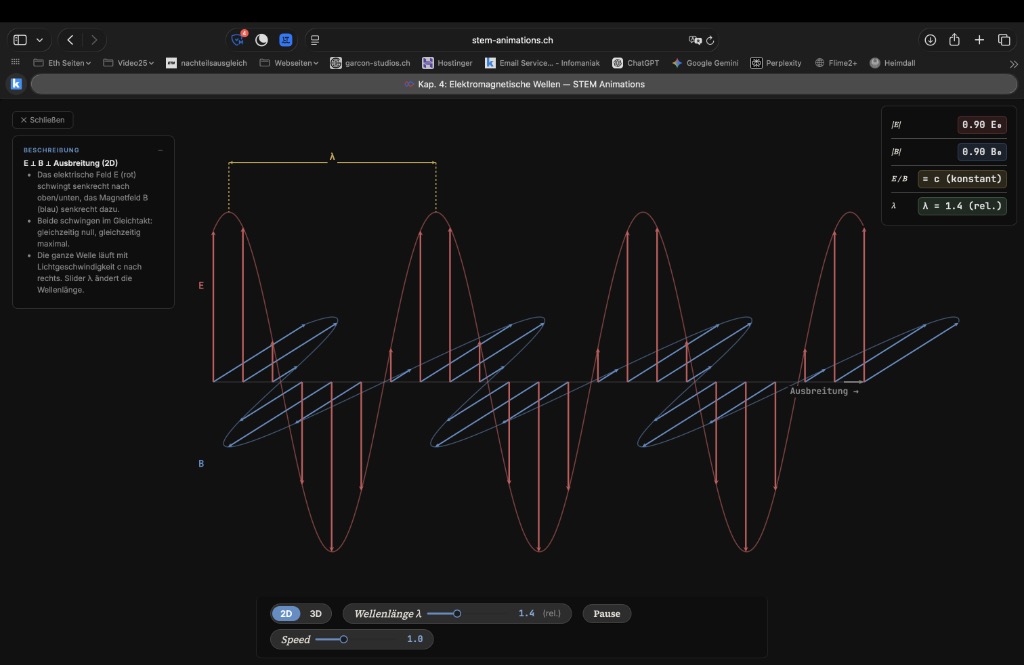Open the Heimdall bookmark
The image size is (1024, 665).
892,63
